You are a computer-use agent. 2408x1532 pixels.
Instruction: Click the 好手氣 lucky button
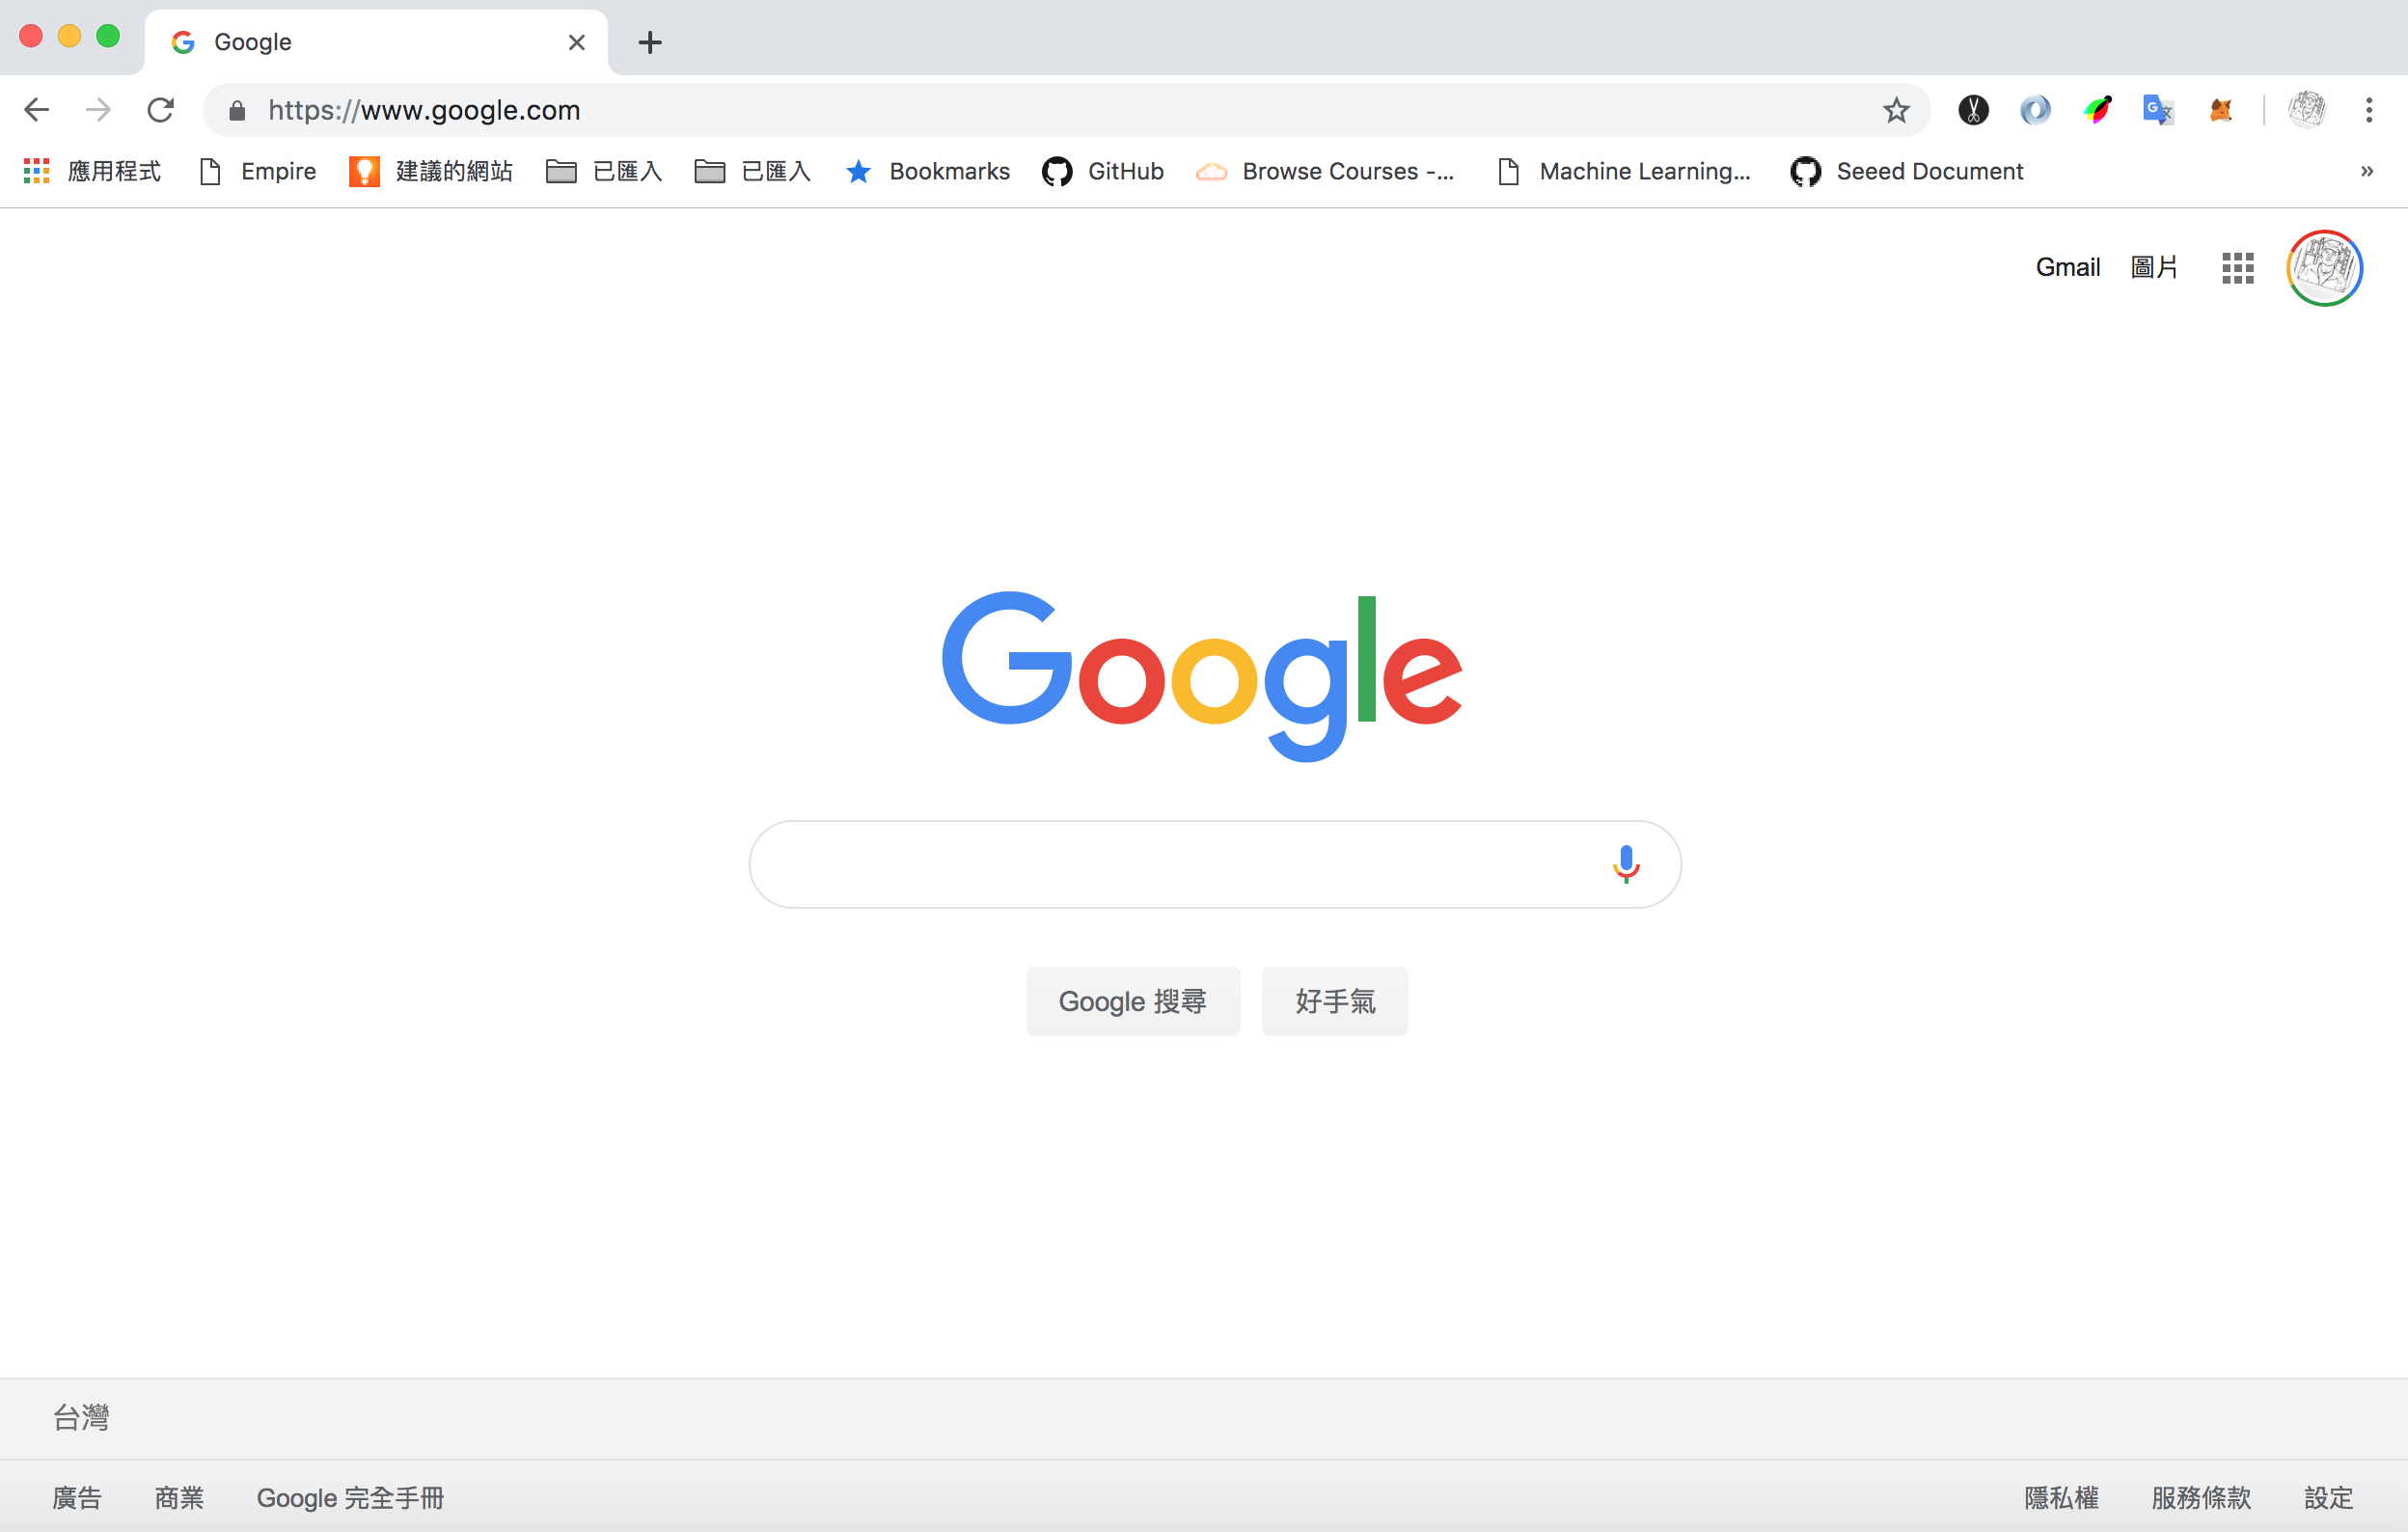1335,1001
